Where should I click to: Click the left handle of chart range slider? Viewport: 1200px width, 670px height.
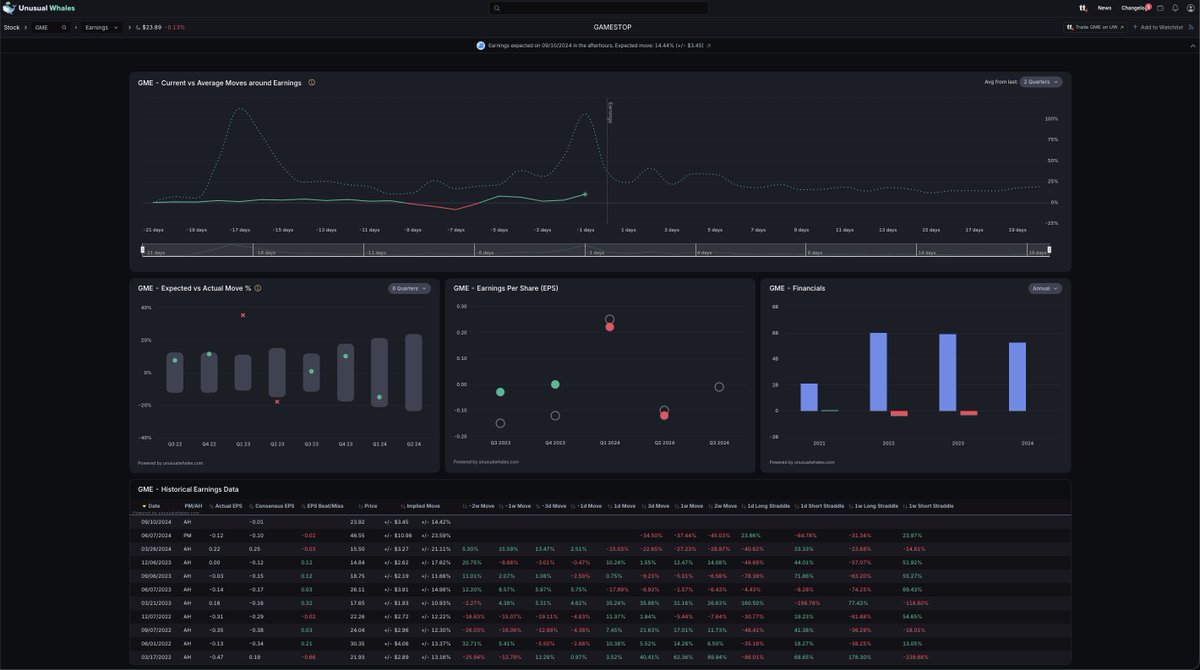pos(143,249)
